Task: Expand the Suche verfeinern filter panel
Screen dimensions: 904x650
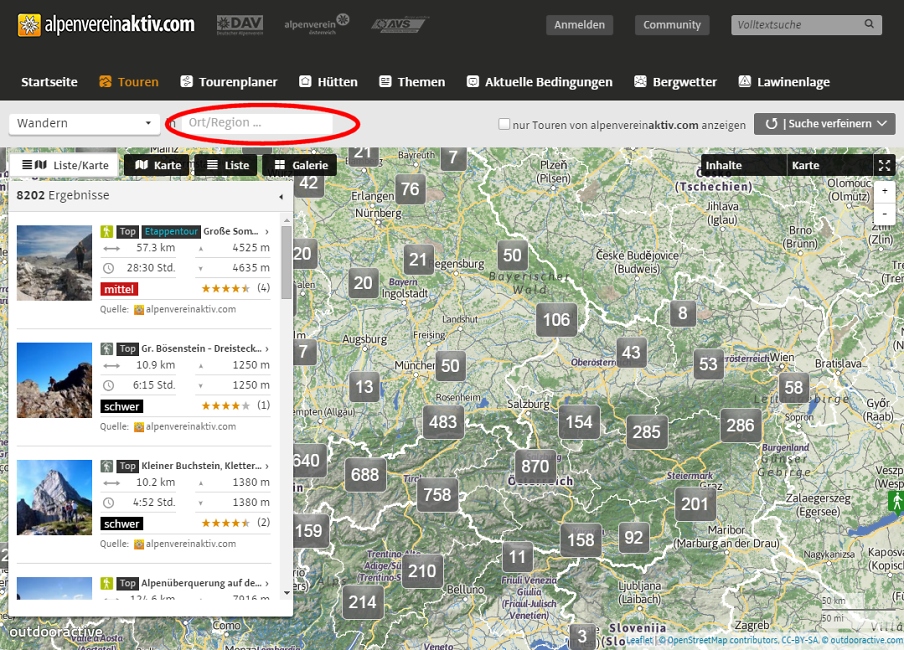Action: tap(824, 124)
